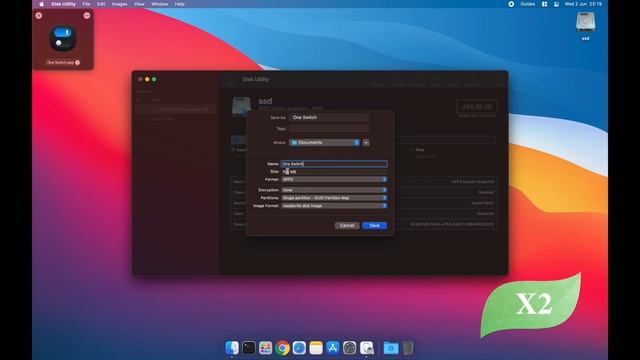640x360 pixels.
Task: Open System Preferences from the Dock
Action: coord(350,348)
